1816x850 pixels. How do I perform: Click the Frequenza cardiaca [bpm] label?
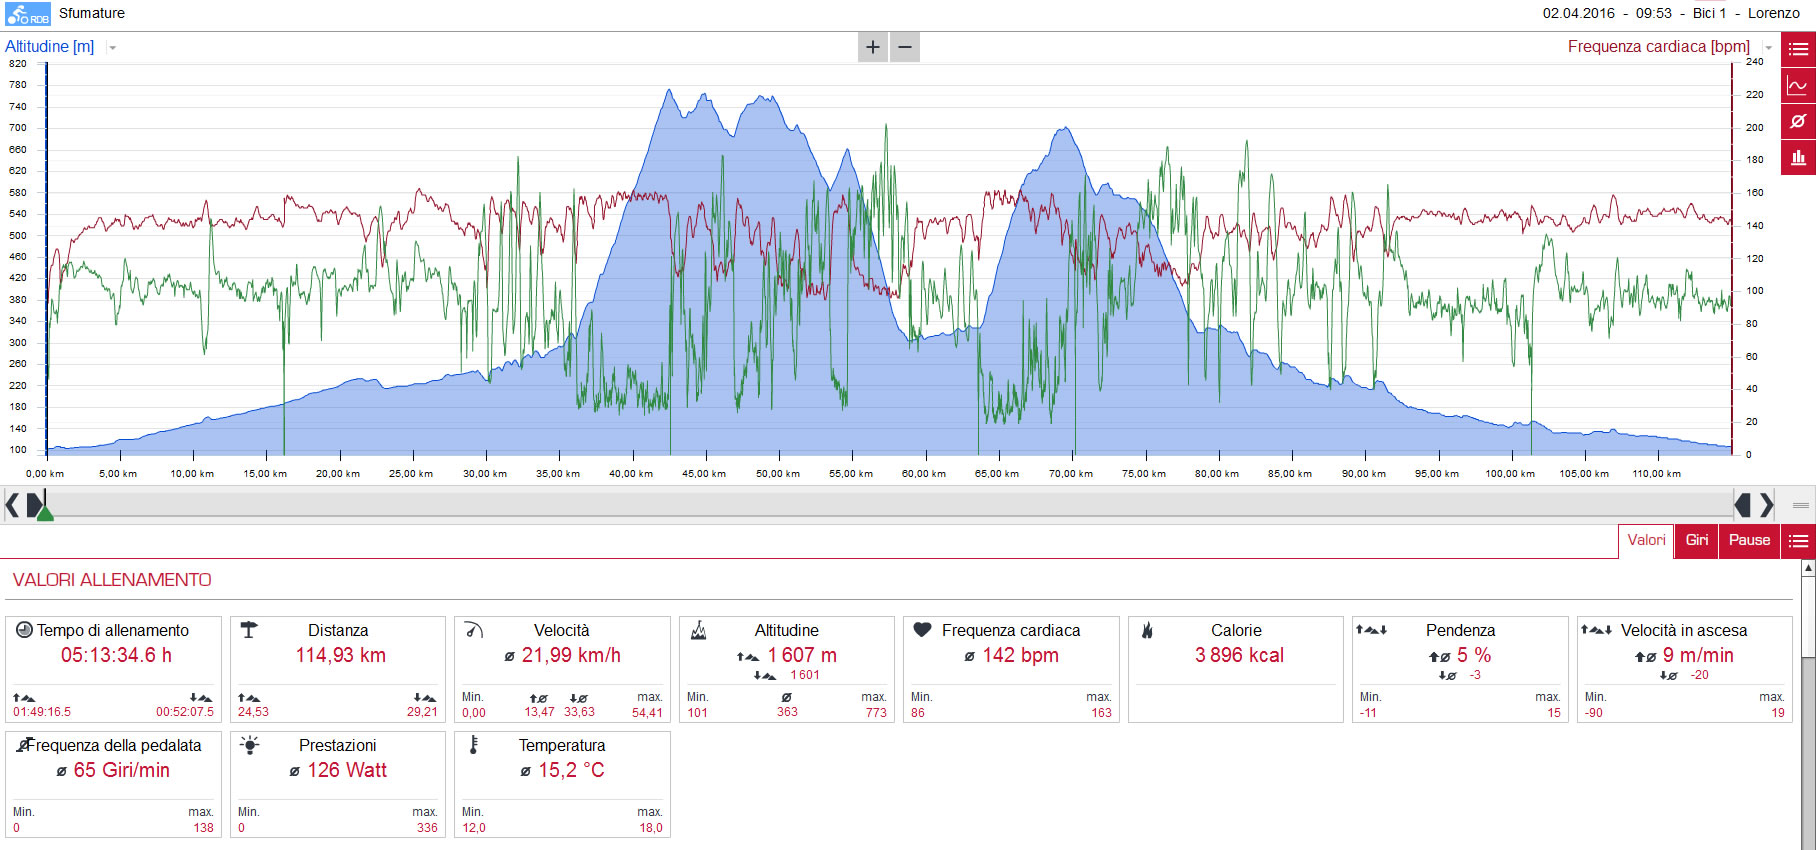(1659, 47)
